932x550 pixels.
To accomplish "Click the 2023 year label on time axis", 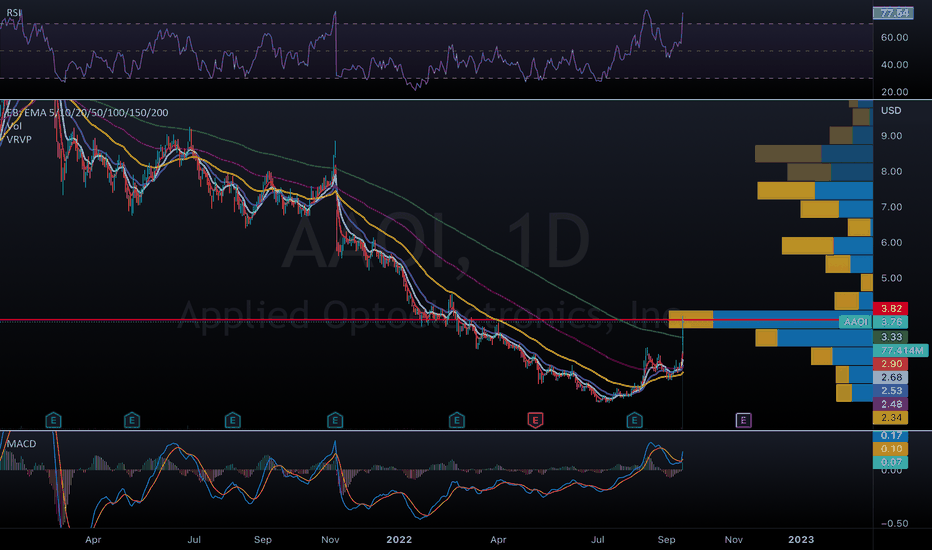I will point(801,539).
